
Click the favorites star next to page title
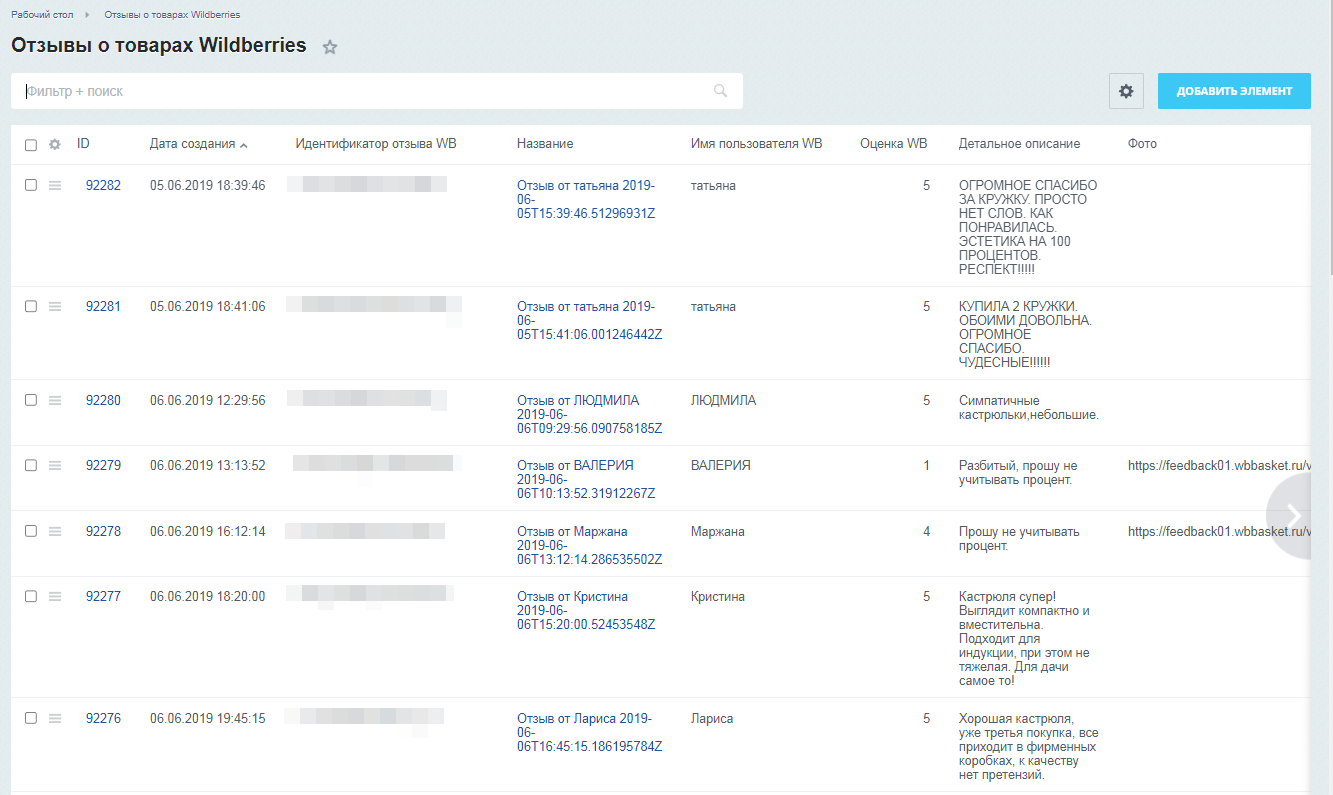click(330, 47)
